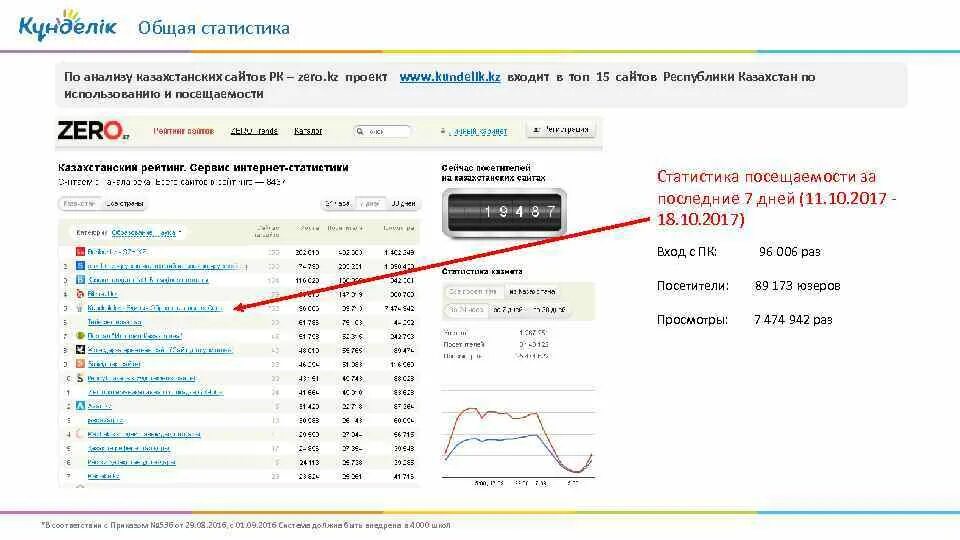Select the 7 дней period tab
Screen dimensions: 960x540
click(x=370, y=204)
